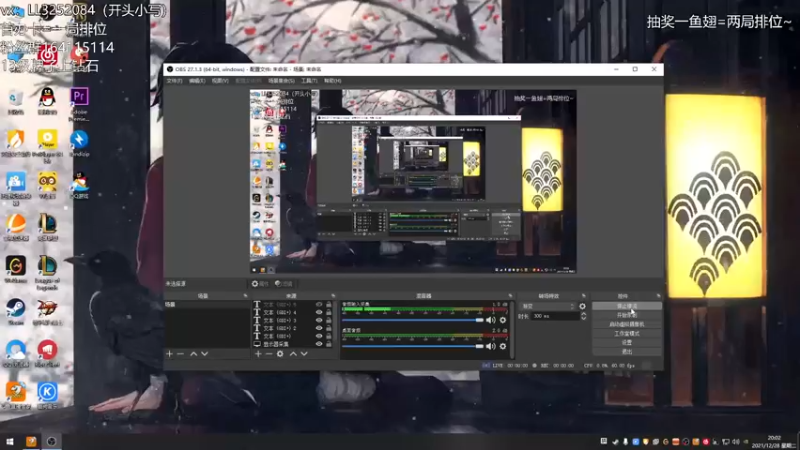Toggle visibility of text (GDI+) 3 source
The width and height of the screenshot is (800, 450).
[x=319, y=320]
